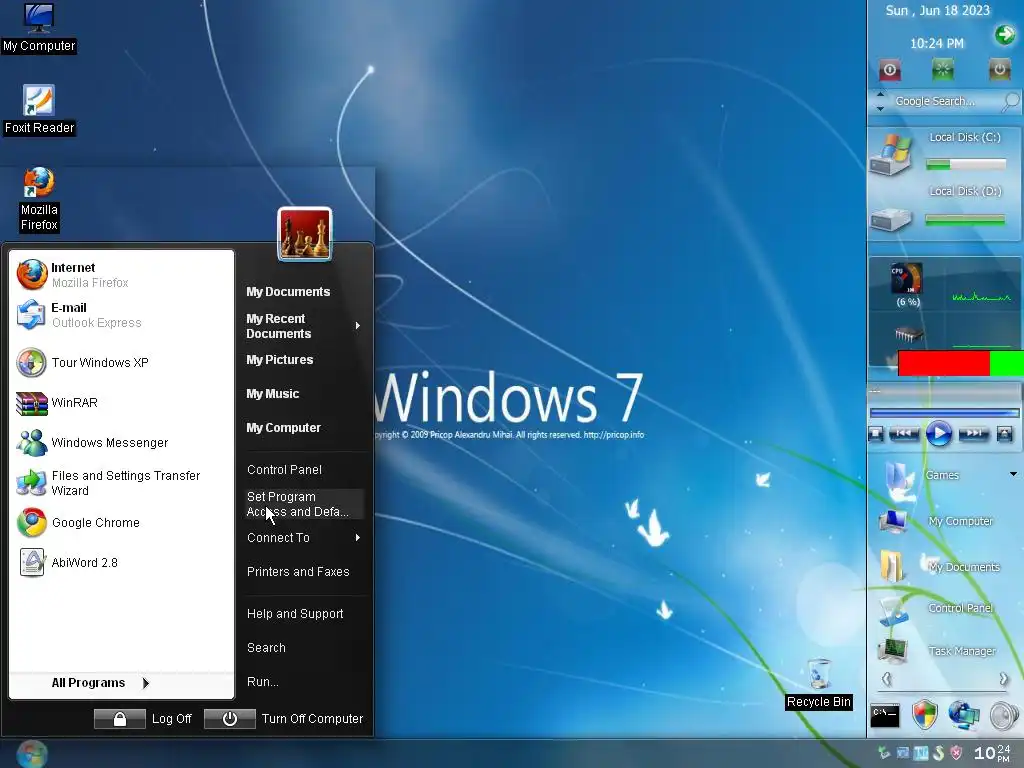1024x768 pixels.
Task: Click the brown power standby sidebar icon
Action: coord(999,69)
